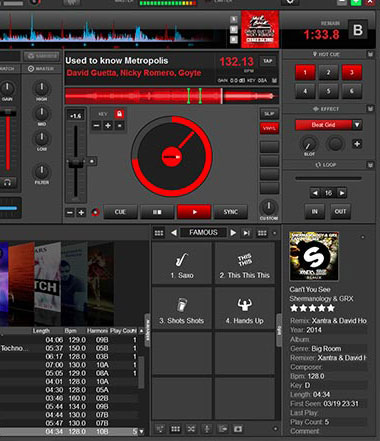This screenshot has width=380, height=441.
Task: Open the EFFECT panel menu icon
Action: point(370,109)
